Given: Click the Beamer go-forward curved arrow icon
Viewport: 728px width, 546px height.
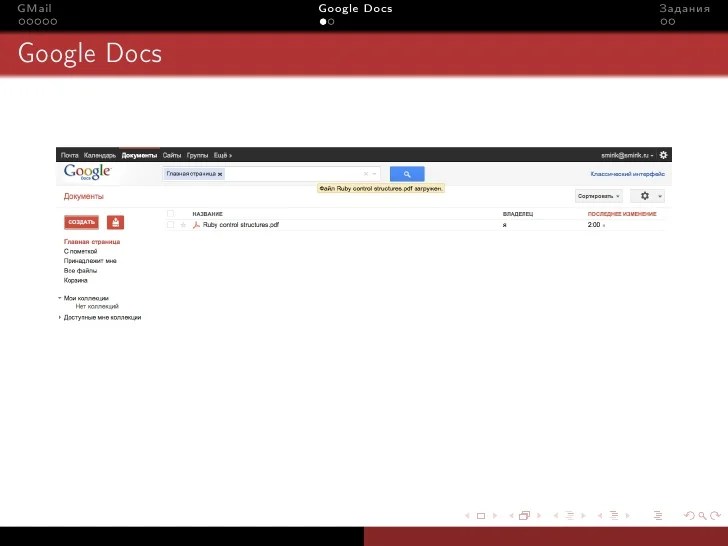Looking at the screenshot, I should pos(715,516).
